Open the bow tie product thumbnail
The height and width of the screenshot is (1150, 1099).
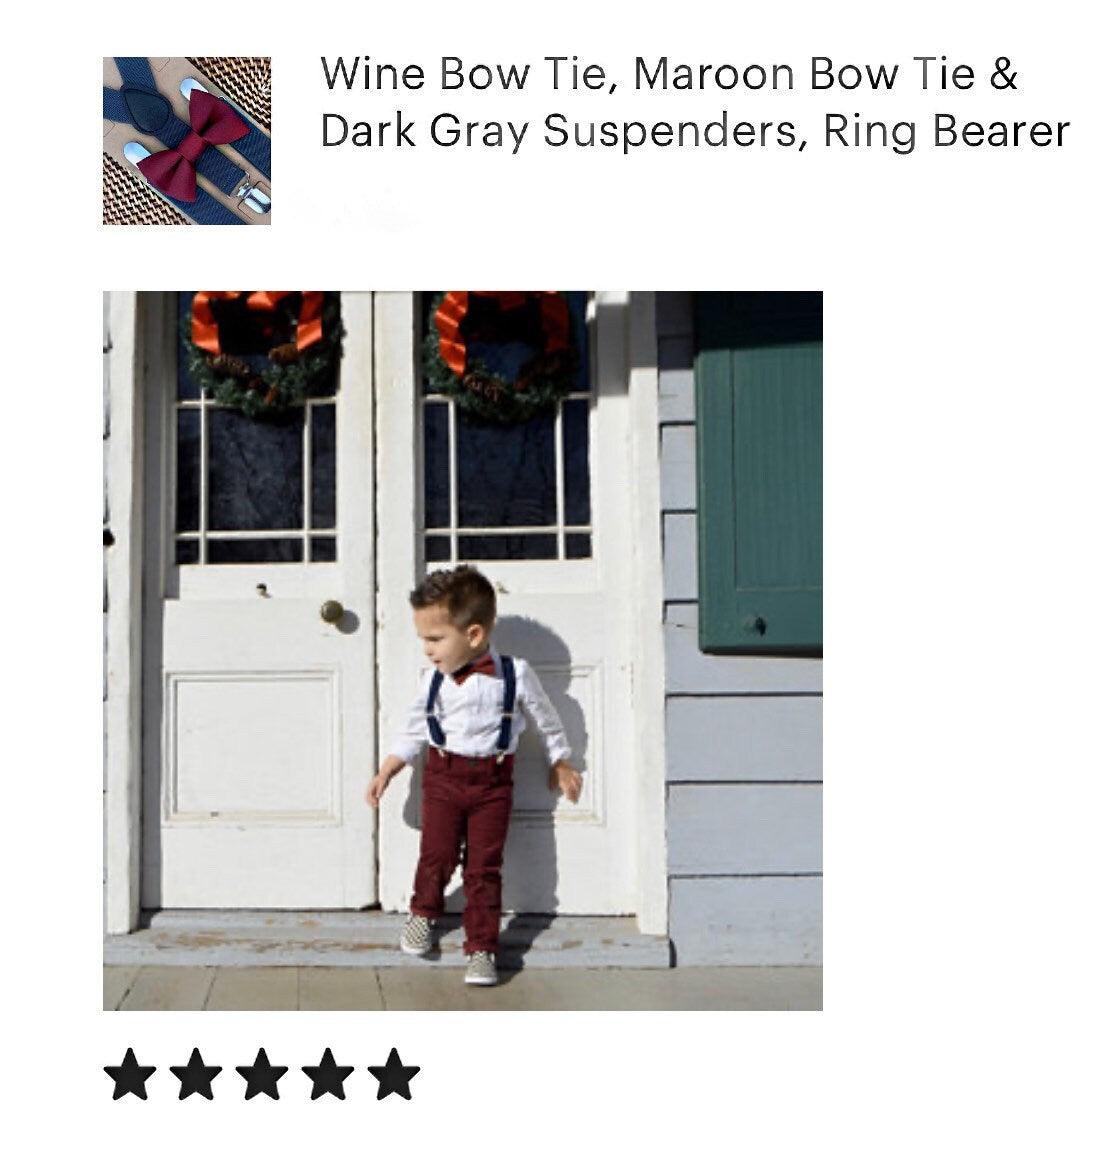187,141
